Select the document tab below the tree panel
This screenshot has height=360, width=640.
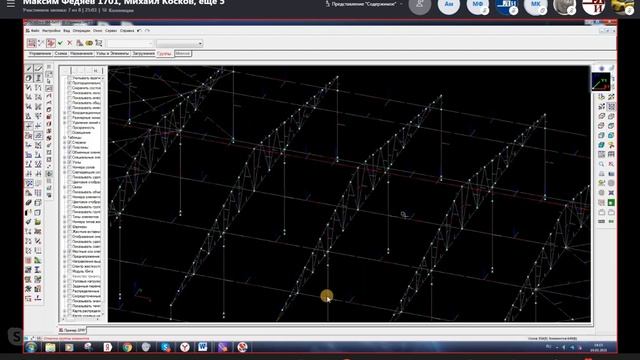(73, 330)
